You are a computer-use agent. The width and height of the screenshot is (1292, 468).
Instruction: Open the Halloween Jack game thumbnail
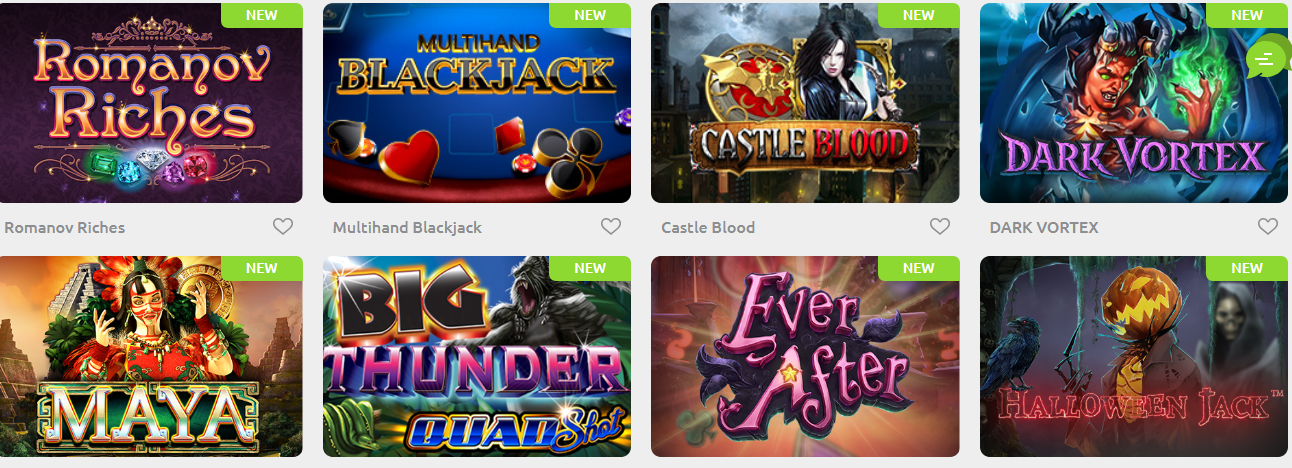click(1134, 356)
